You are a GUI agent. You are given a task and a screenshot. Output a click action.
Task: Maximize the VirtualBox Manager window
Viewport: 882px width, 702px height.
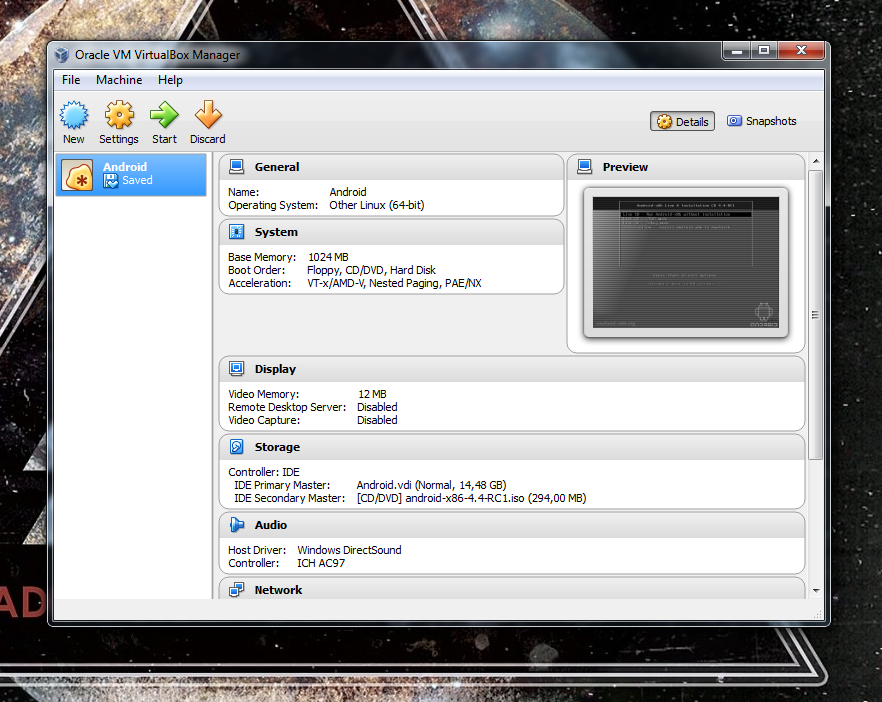[763, 51]
